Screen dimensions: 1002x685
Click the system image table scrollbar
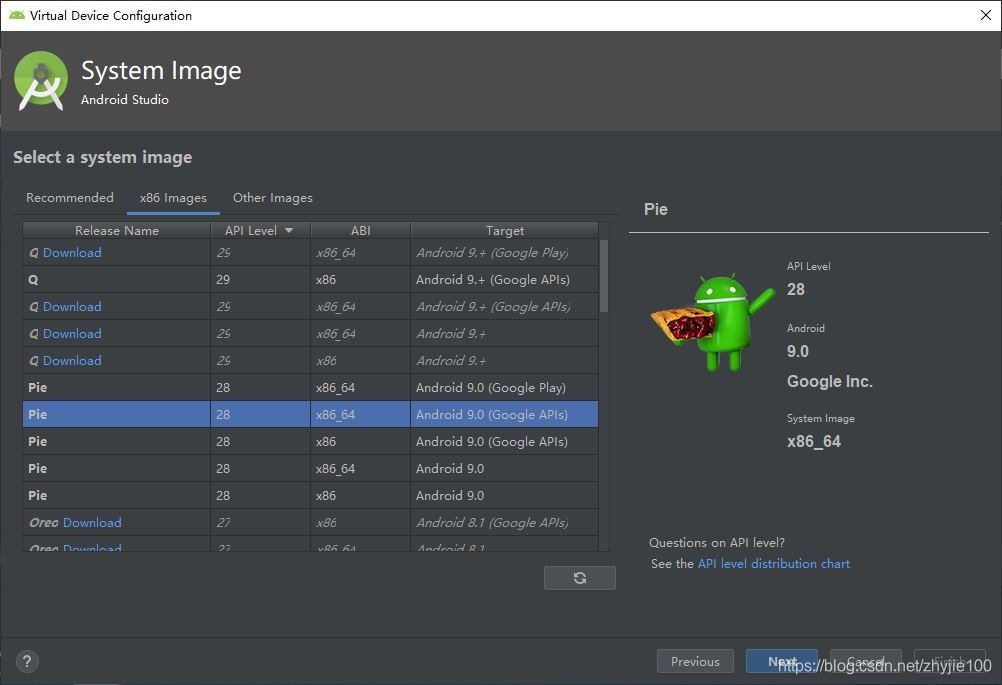[604, 276]
